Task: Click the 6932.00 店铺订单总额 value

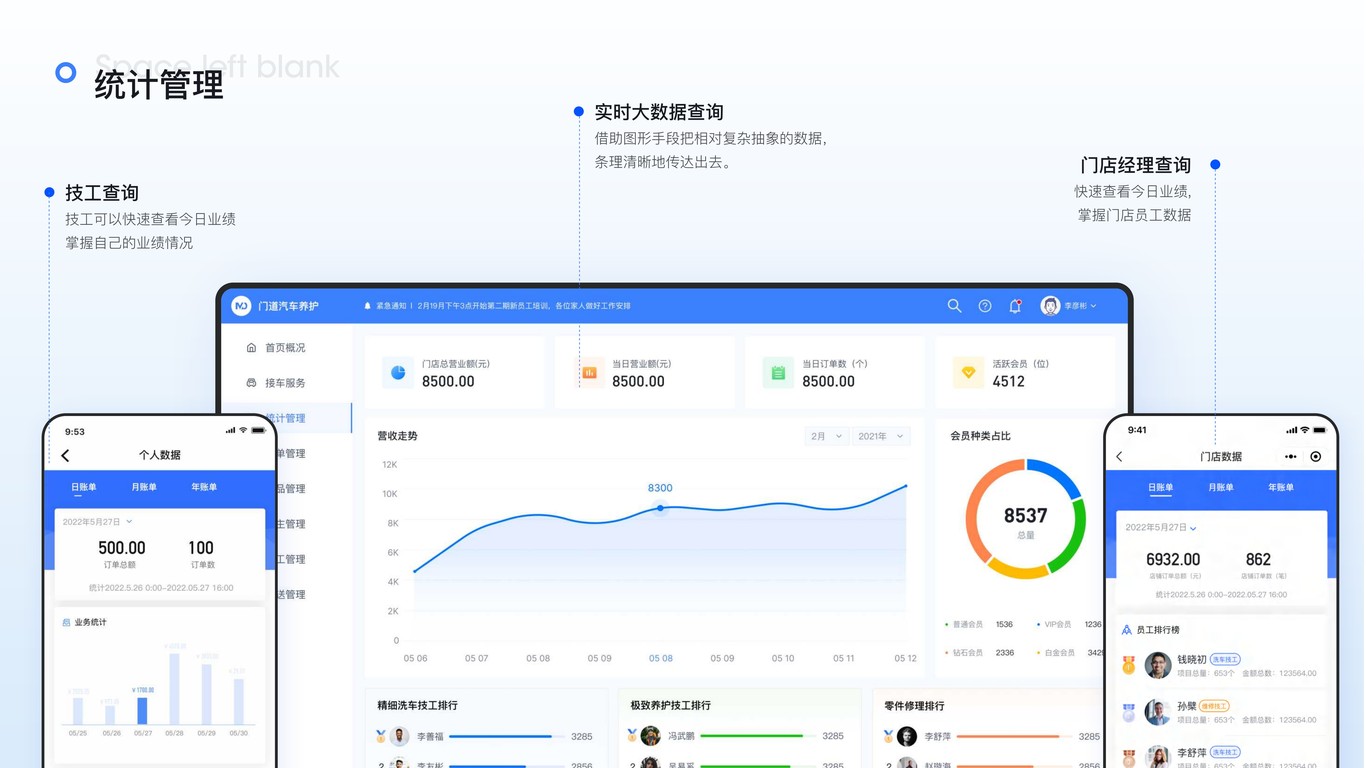Action: tap(1173, 560)
